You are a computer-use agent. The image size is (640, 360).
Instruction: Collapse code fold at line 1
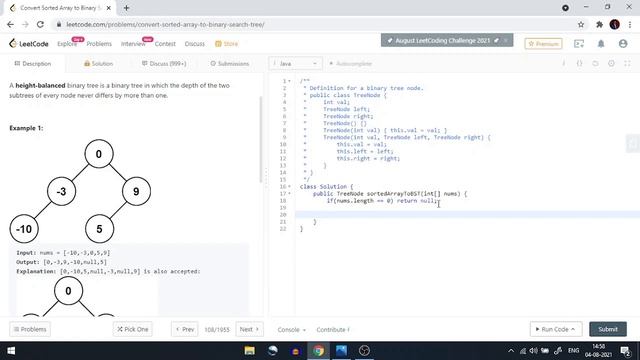(290, 81)
